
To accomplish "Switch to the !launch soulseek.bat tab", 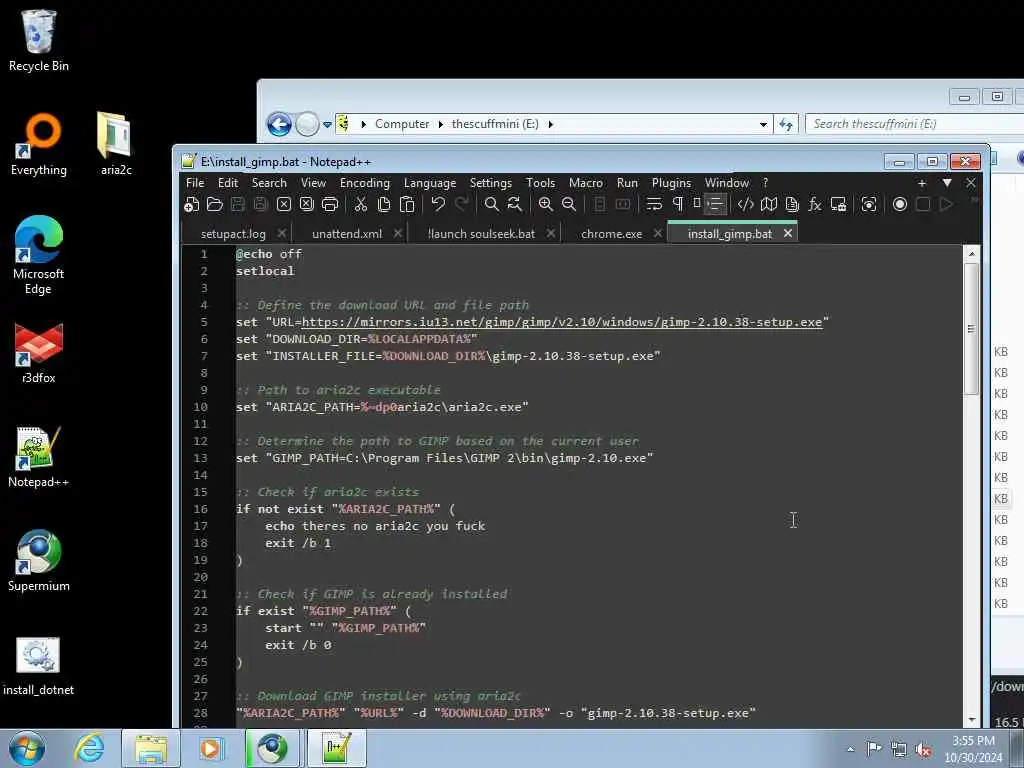I will 481,234.
